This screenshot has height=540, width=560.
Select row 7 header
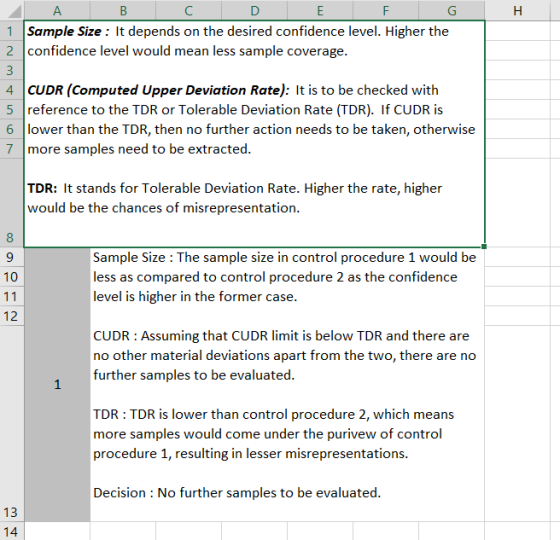12,149
